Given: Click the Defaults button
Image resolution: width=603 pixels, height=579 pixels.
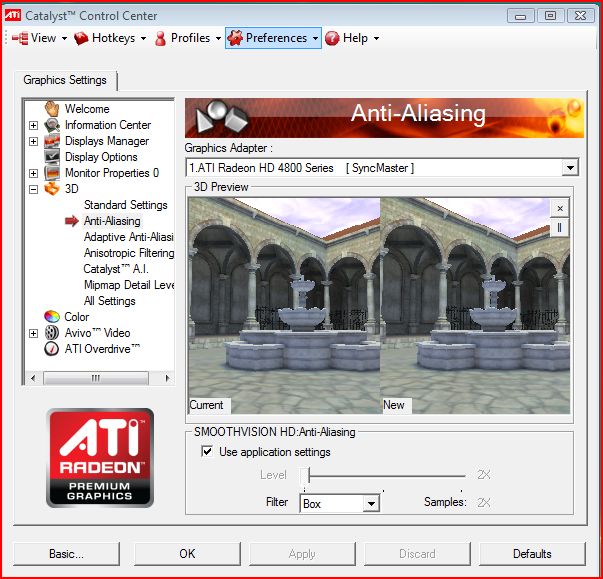Looking at the screenshot, I should click(x=532, y=554).
